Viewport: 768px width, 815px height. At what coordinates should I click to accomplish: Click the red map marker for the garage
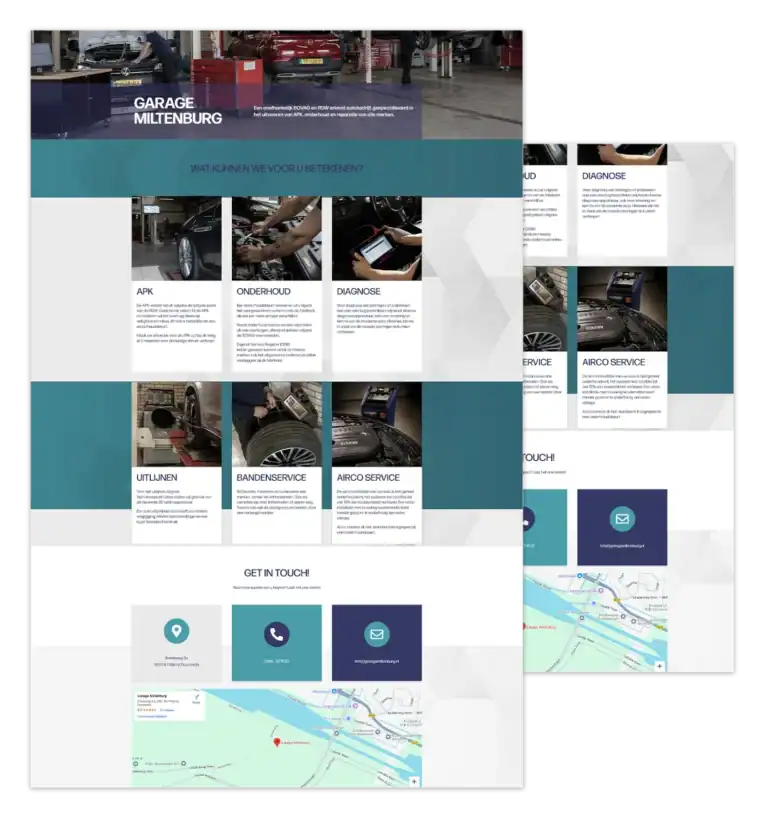[x=277, y=741]
